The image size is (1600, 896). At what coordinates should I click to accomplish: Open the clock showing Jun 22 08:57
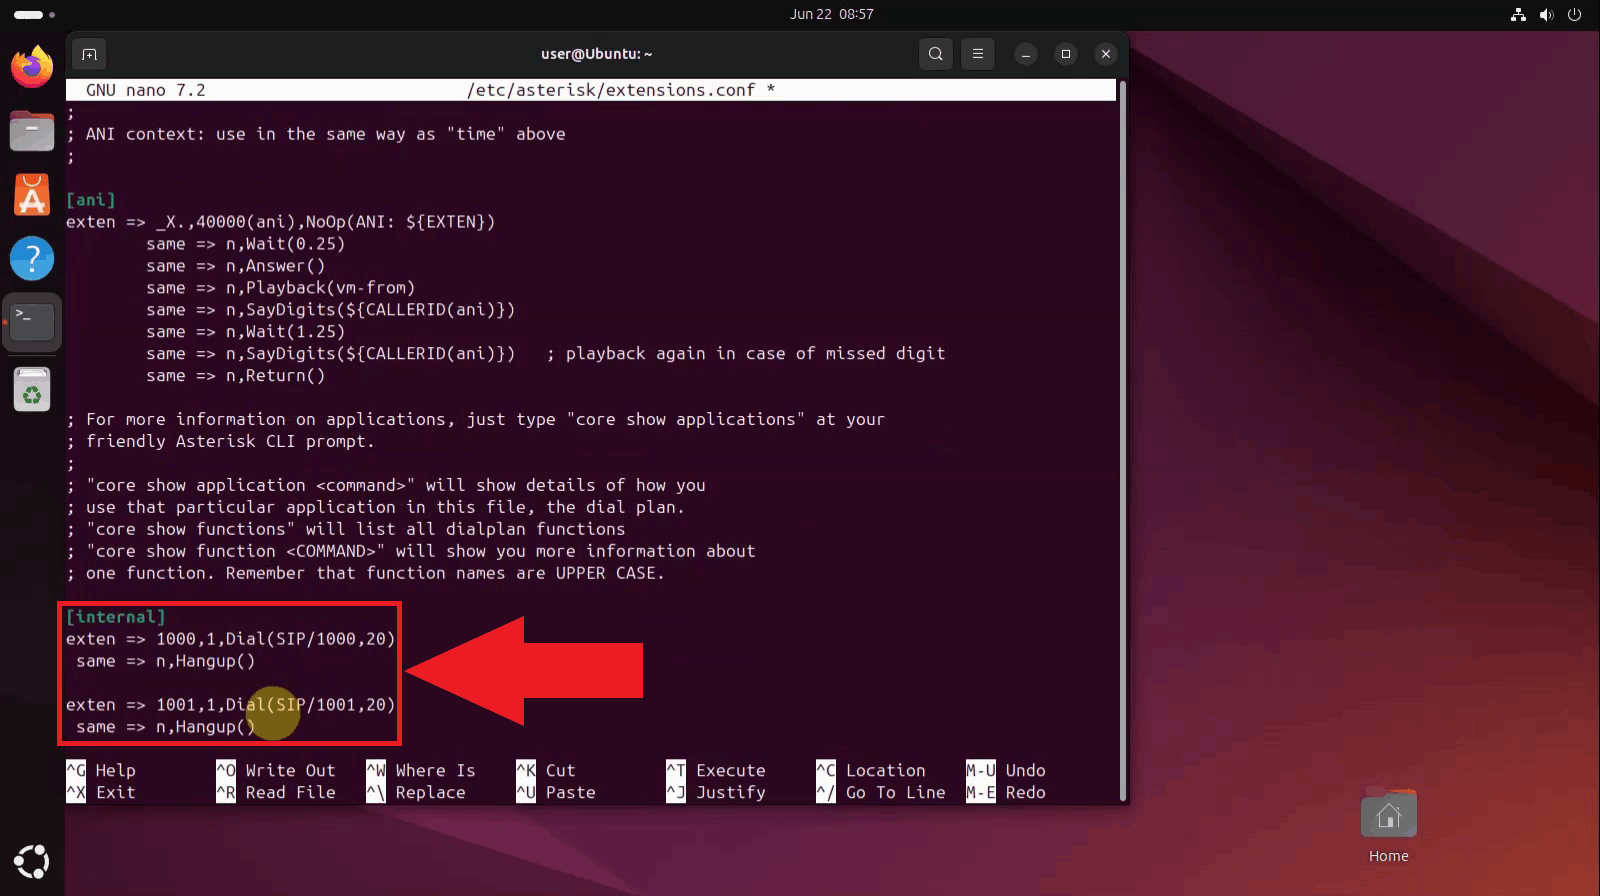832,14
